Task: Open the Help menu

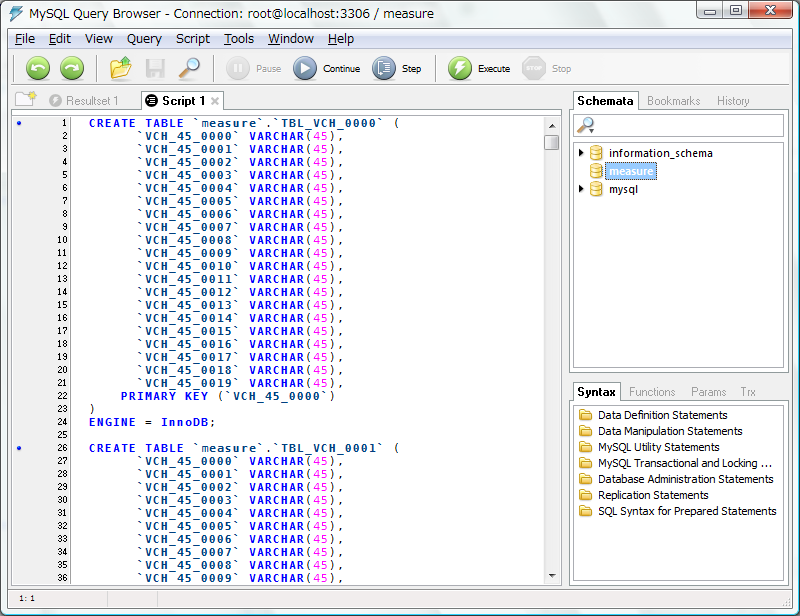Action: [341, 39]
